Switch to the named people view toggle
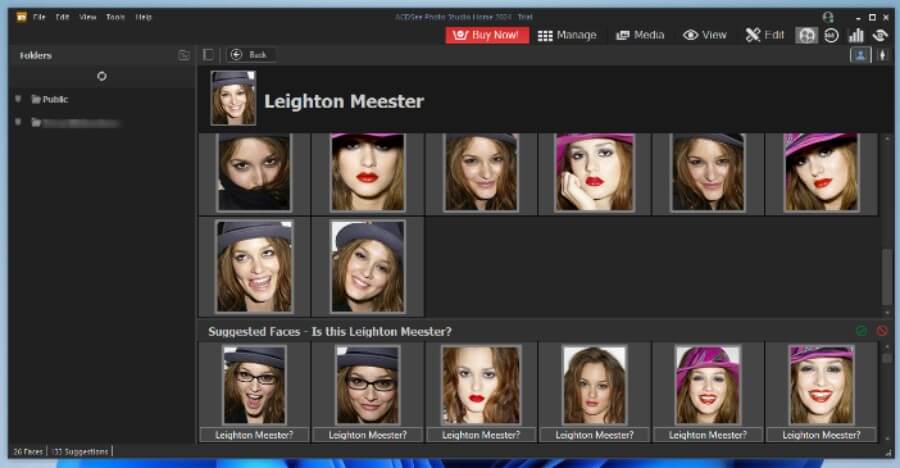The height and width of the screenshot is (468, 900). click(859, 55)
